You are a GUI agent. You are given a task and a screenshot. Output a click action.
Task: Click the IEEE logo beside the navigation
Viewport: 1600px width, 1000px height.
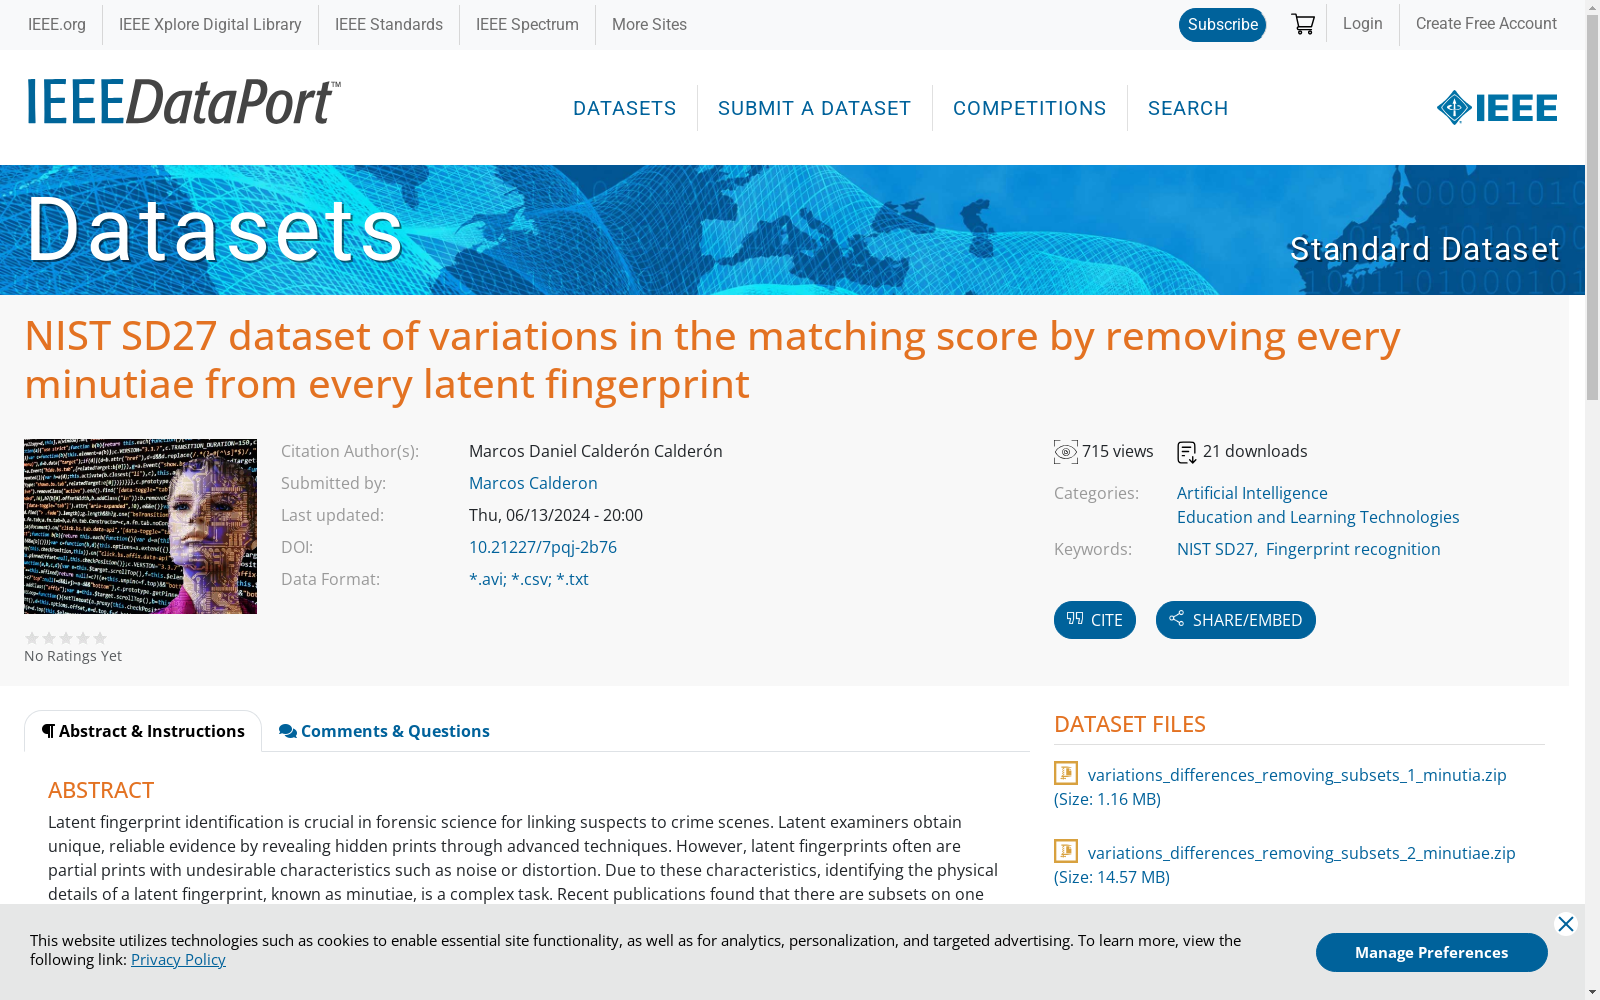click(x=1497, y=108)
